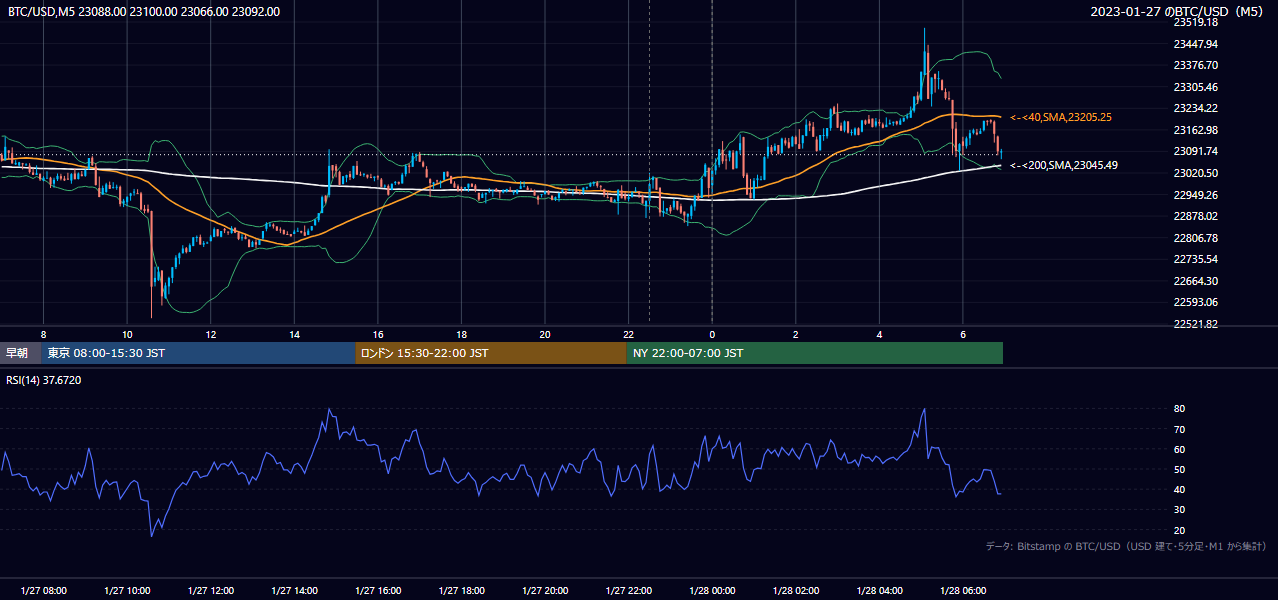This screenshot has height=600, width=1278.
Task: Click the BTC/USD,M5 OHLC header text
Action: (144, 11)
